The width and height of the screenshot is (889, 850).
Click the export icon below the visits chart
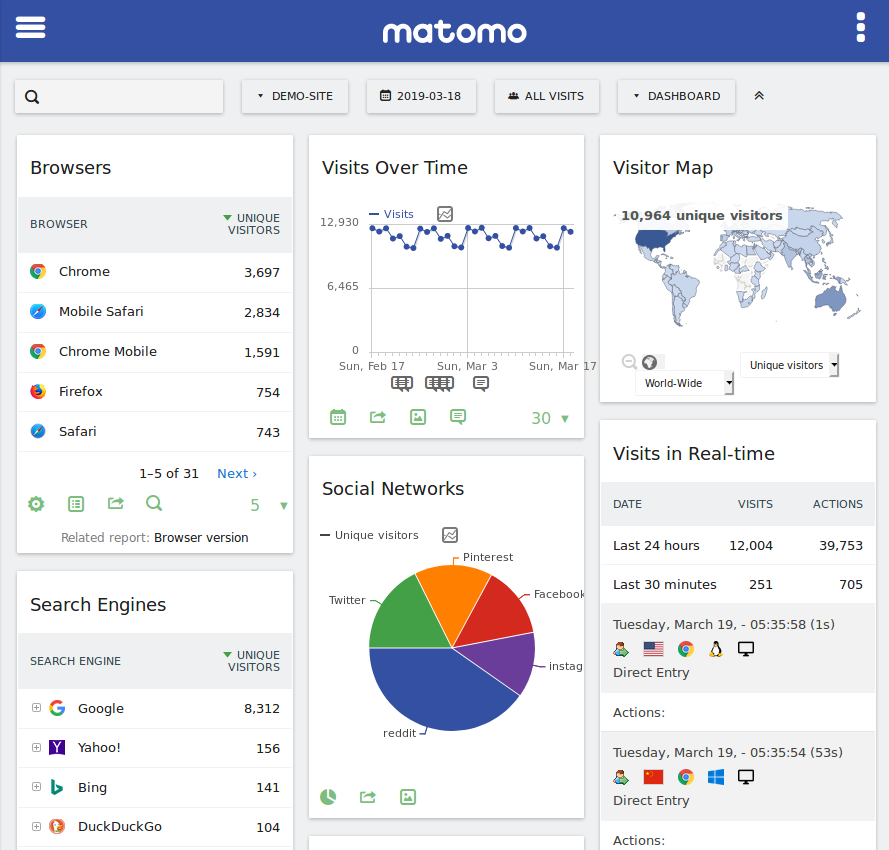[377, 417]
